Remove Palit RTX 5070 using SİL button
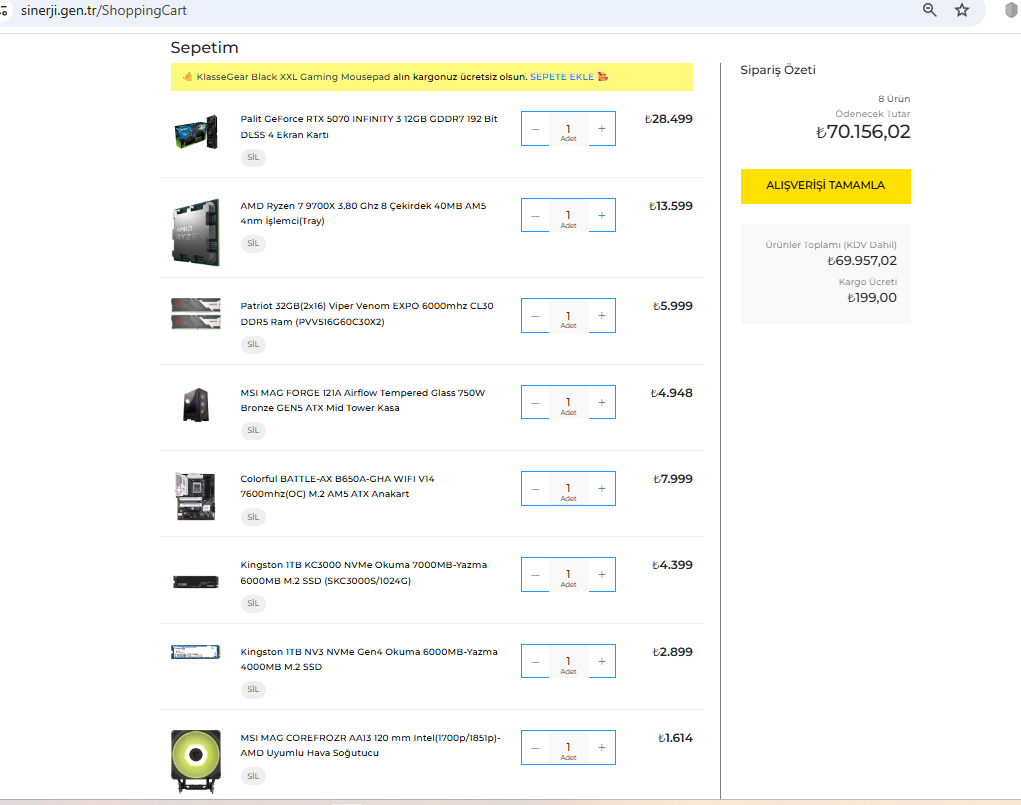This screenshot has height=805, width=1021. [253, 157]
